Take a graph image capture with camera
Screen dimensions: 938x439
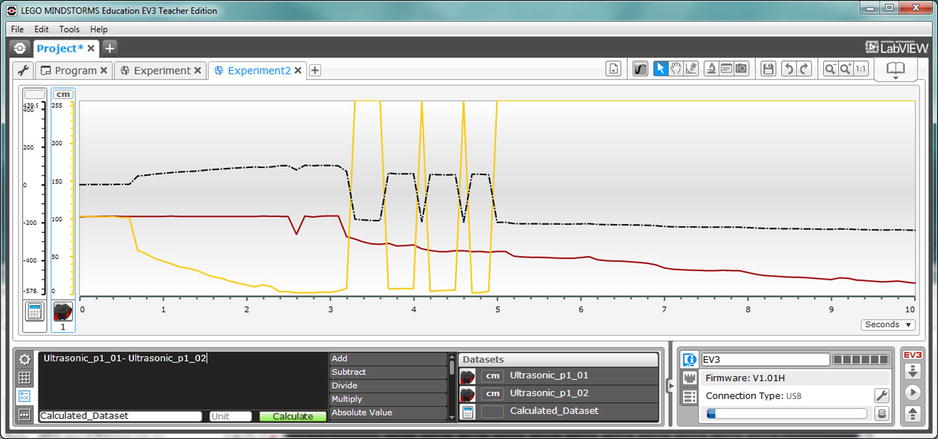pyautogui.click(x=742, y=69)
